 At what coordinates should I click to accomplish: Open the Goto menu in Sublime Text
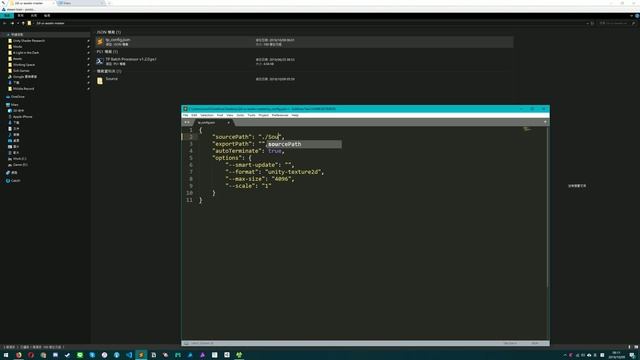pos(240,116)
